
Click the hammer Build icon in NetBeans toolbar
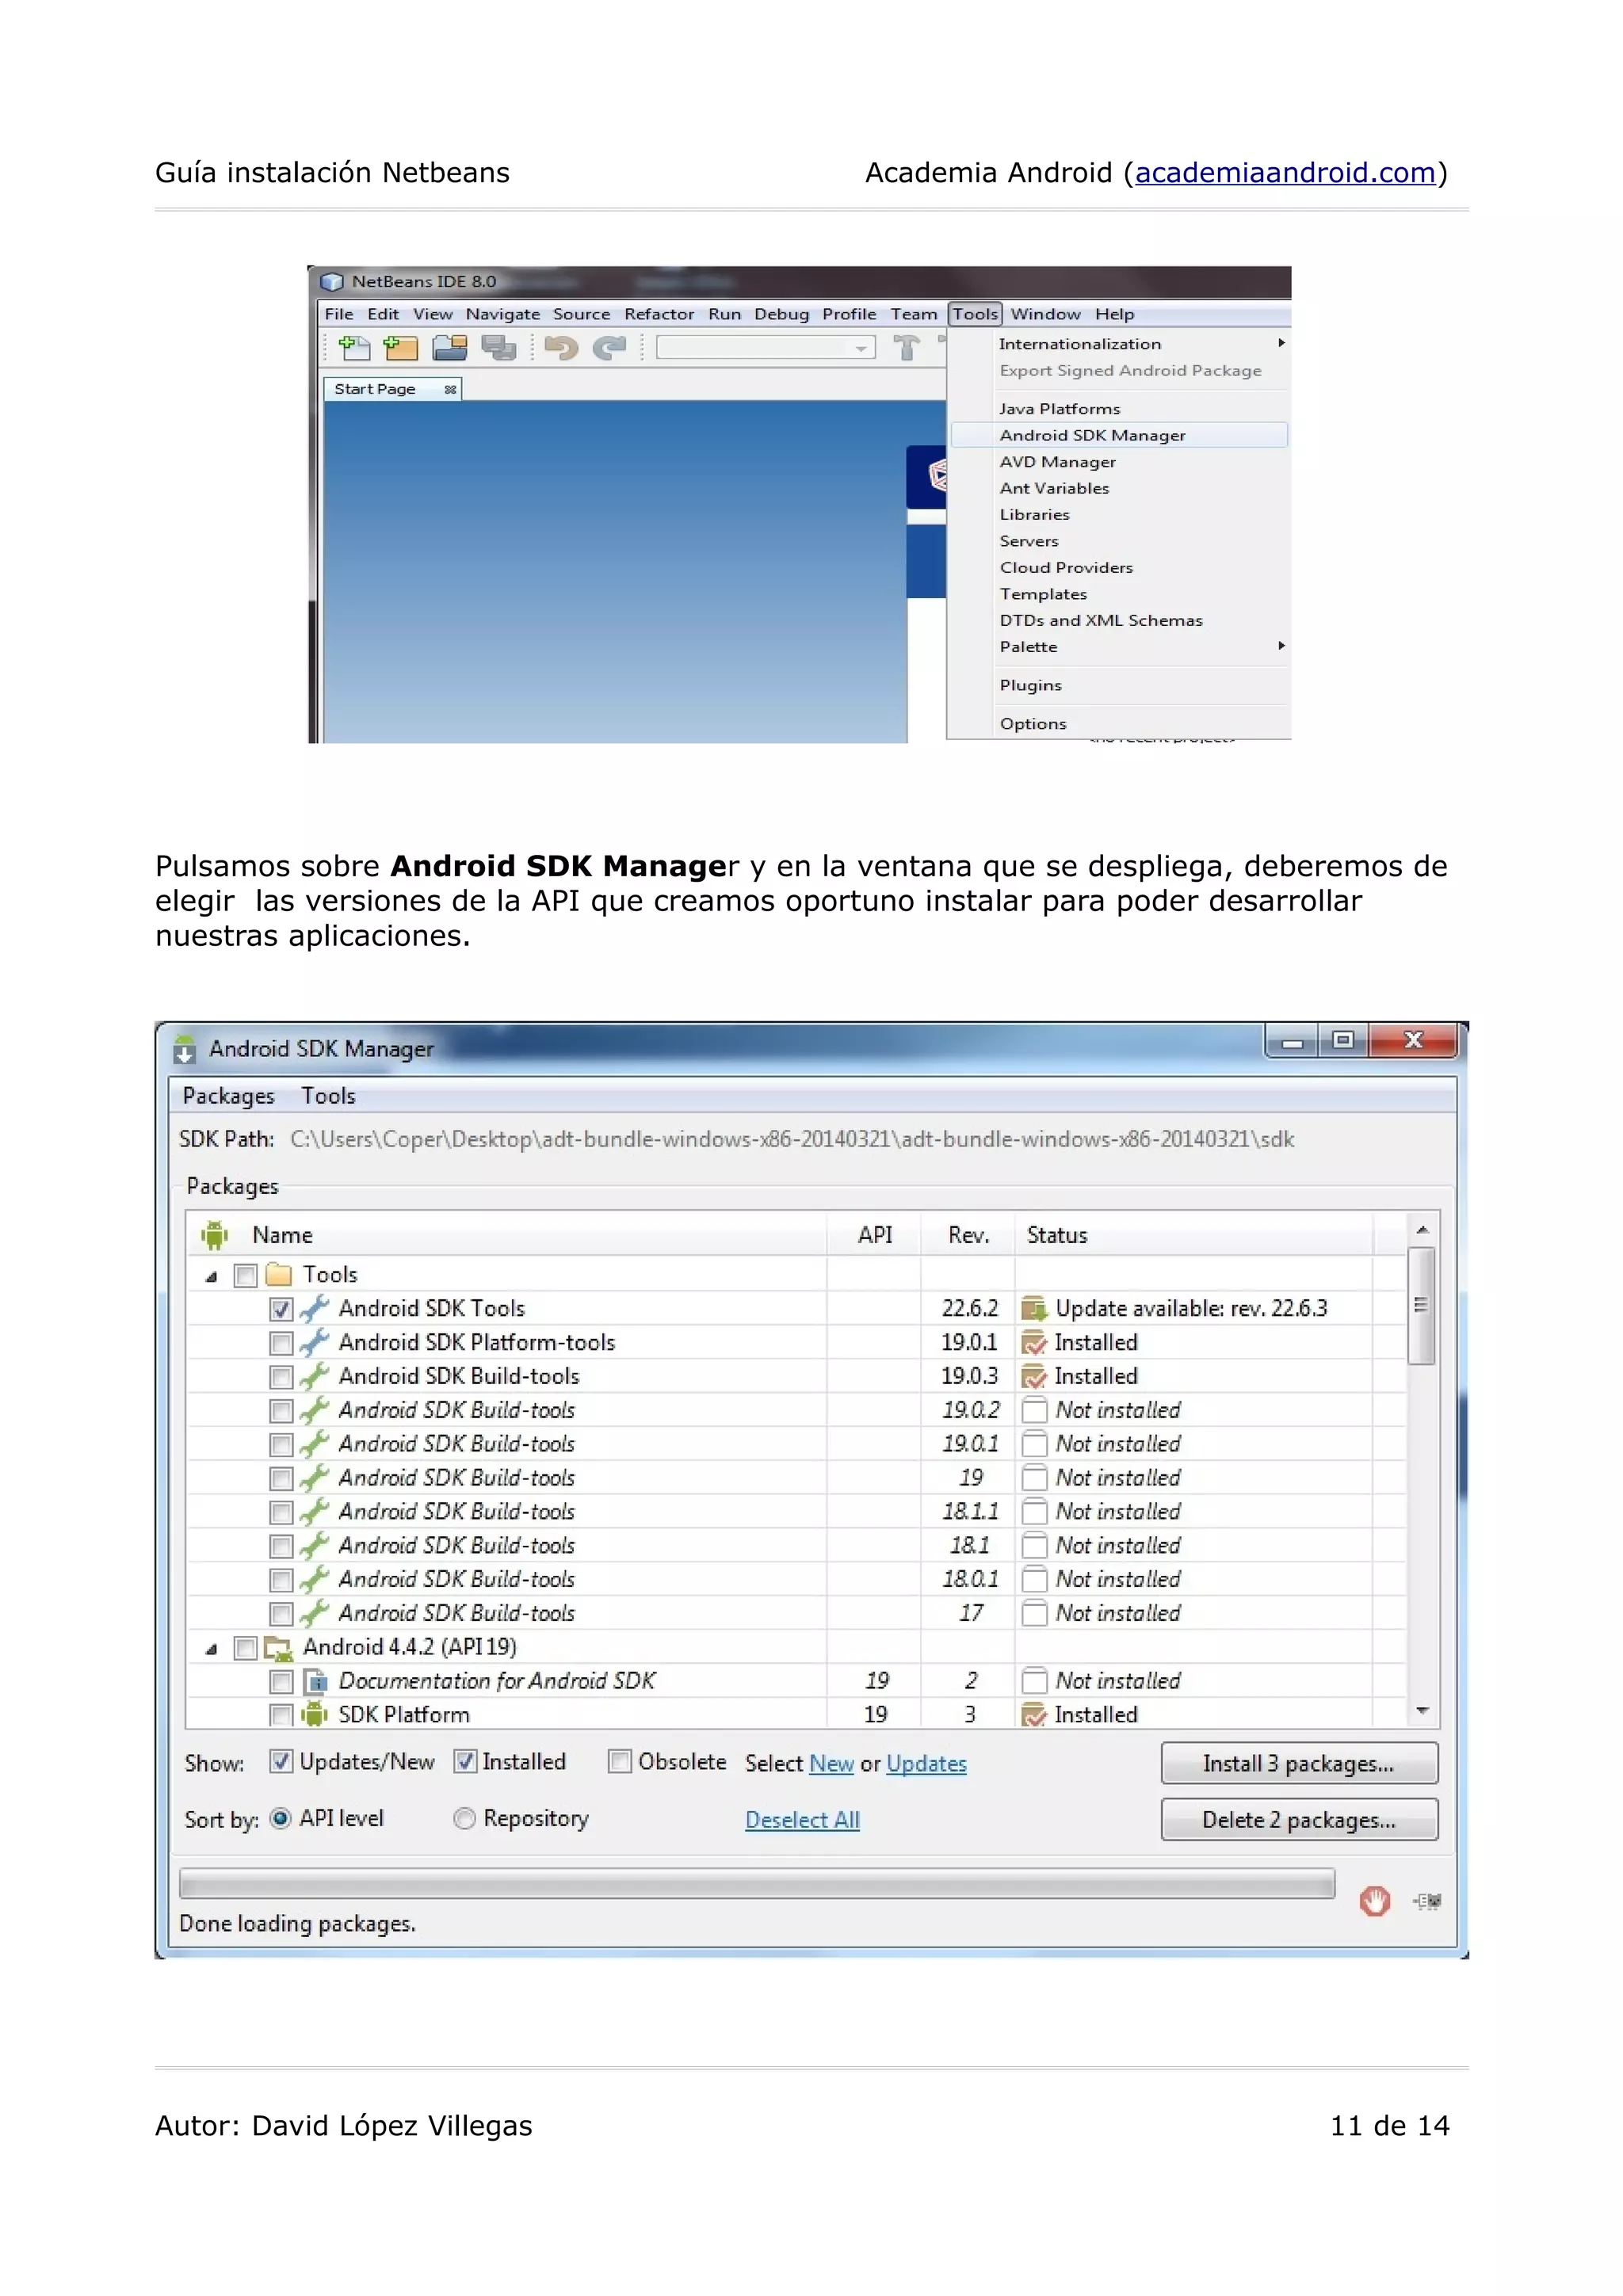point(907,348)
